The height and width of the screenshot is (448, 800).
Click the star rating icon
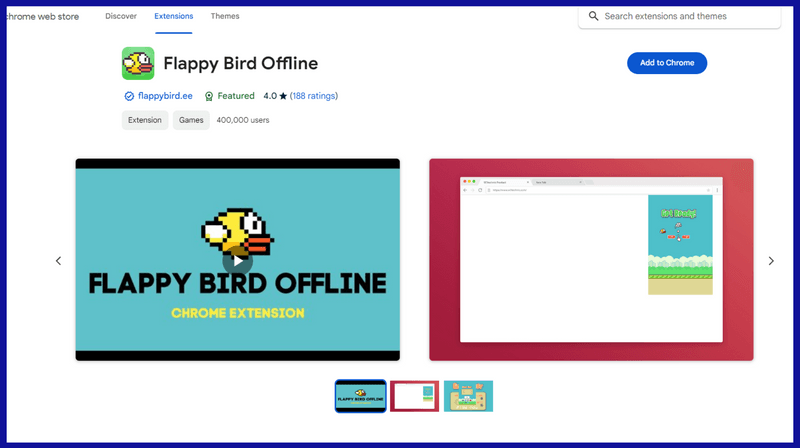(283, 96)
